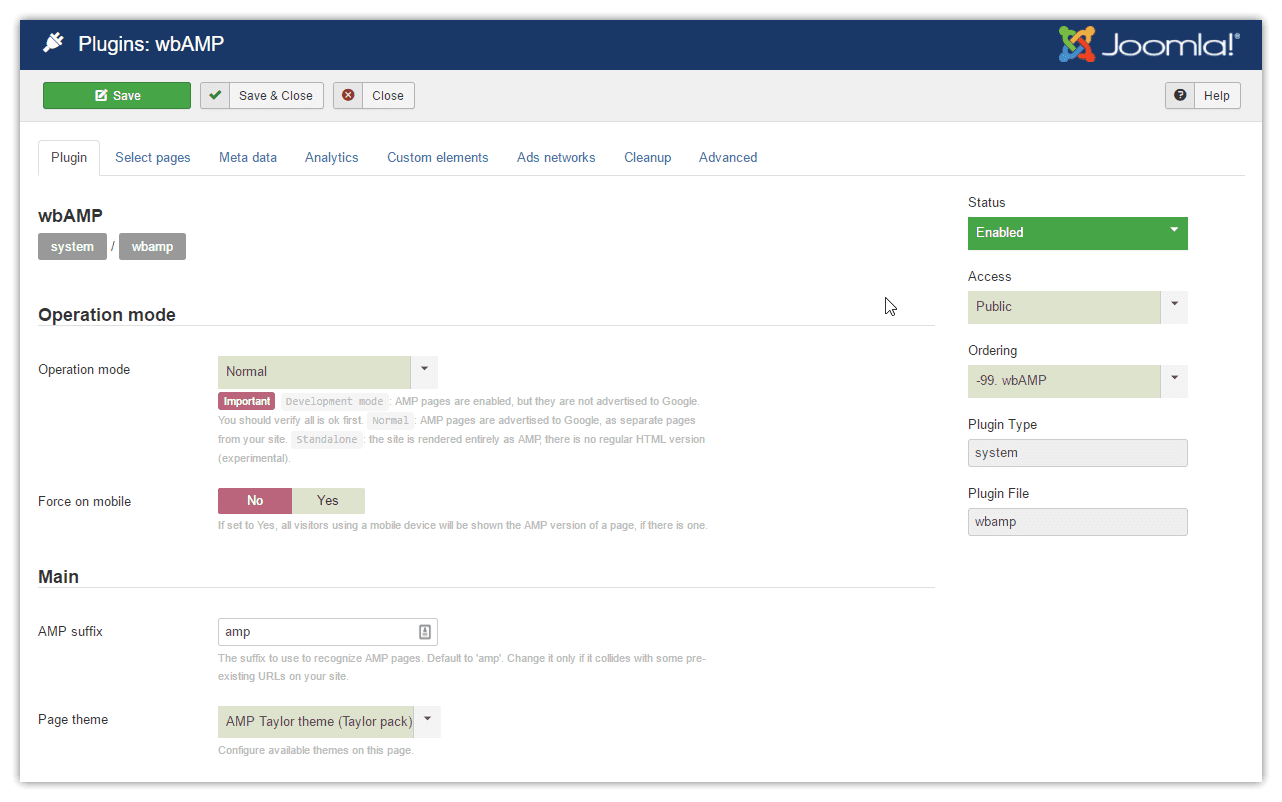Click the Save & Close button label
The height and width of the screenshot is (802, 1282).
(x=276, y=96)
